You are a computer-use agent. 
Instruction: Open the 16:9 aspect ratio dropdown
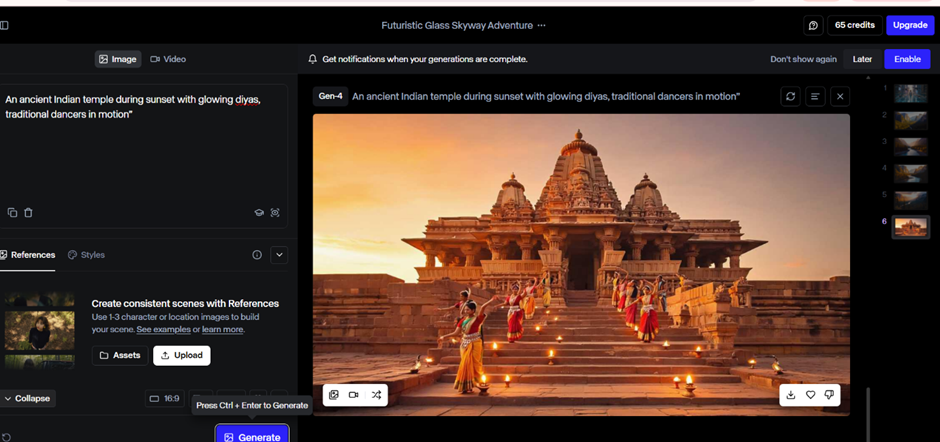point(164,398)
